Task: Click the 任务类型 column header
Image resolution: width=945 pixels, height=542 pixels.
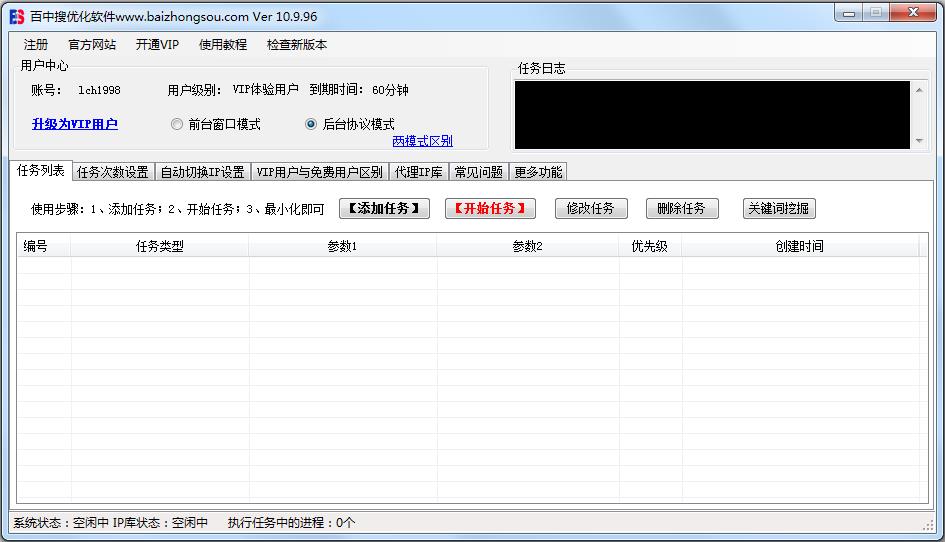Action: coord(160,246)
